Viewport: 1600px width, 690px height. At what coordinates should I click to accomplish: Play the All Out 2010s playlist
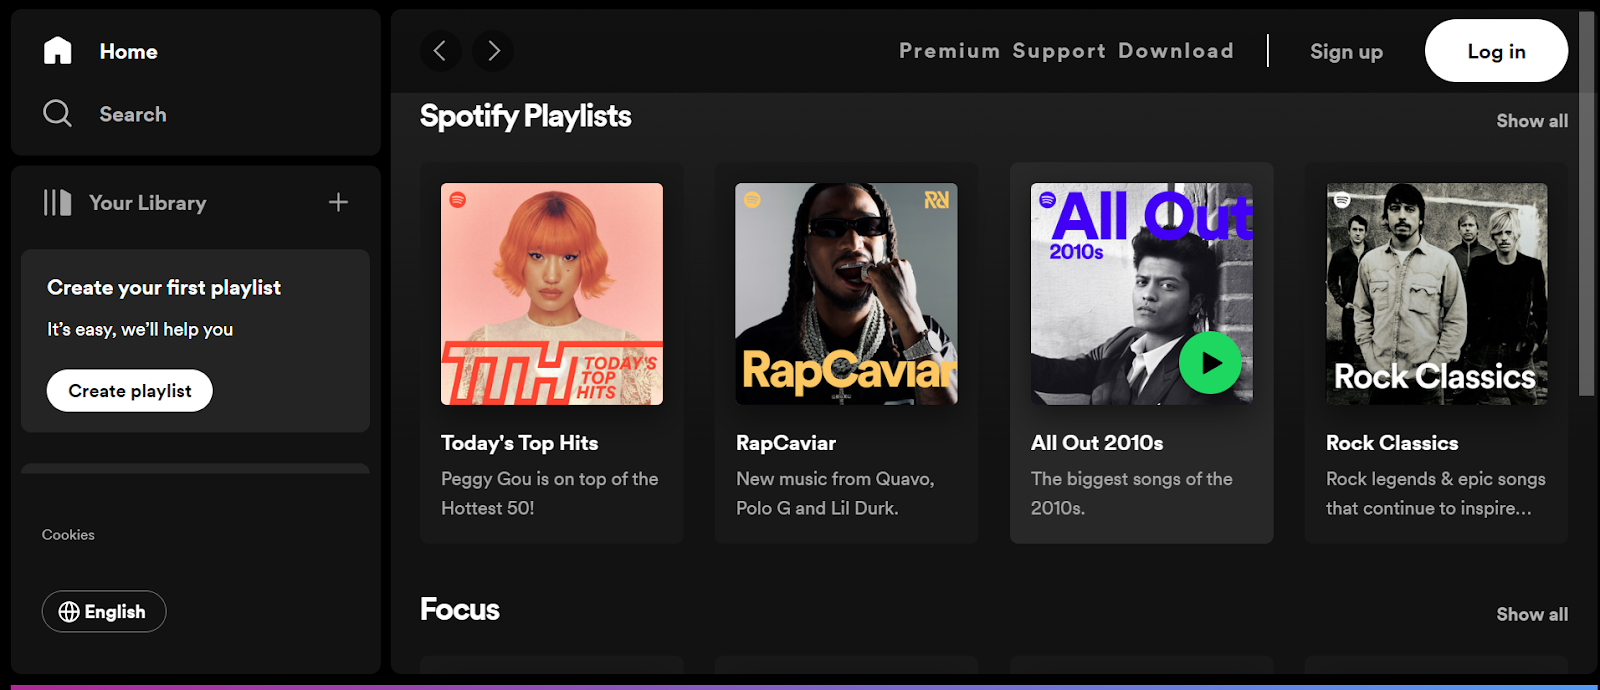click(x=1210, y=363)
